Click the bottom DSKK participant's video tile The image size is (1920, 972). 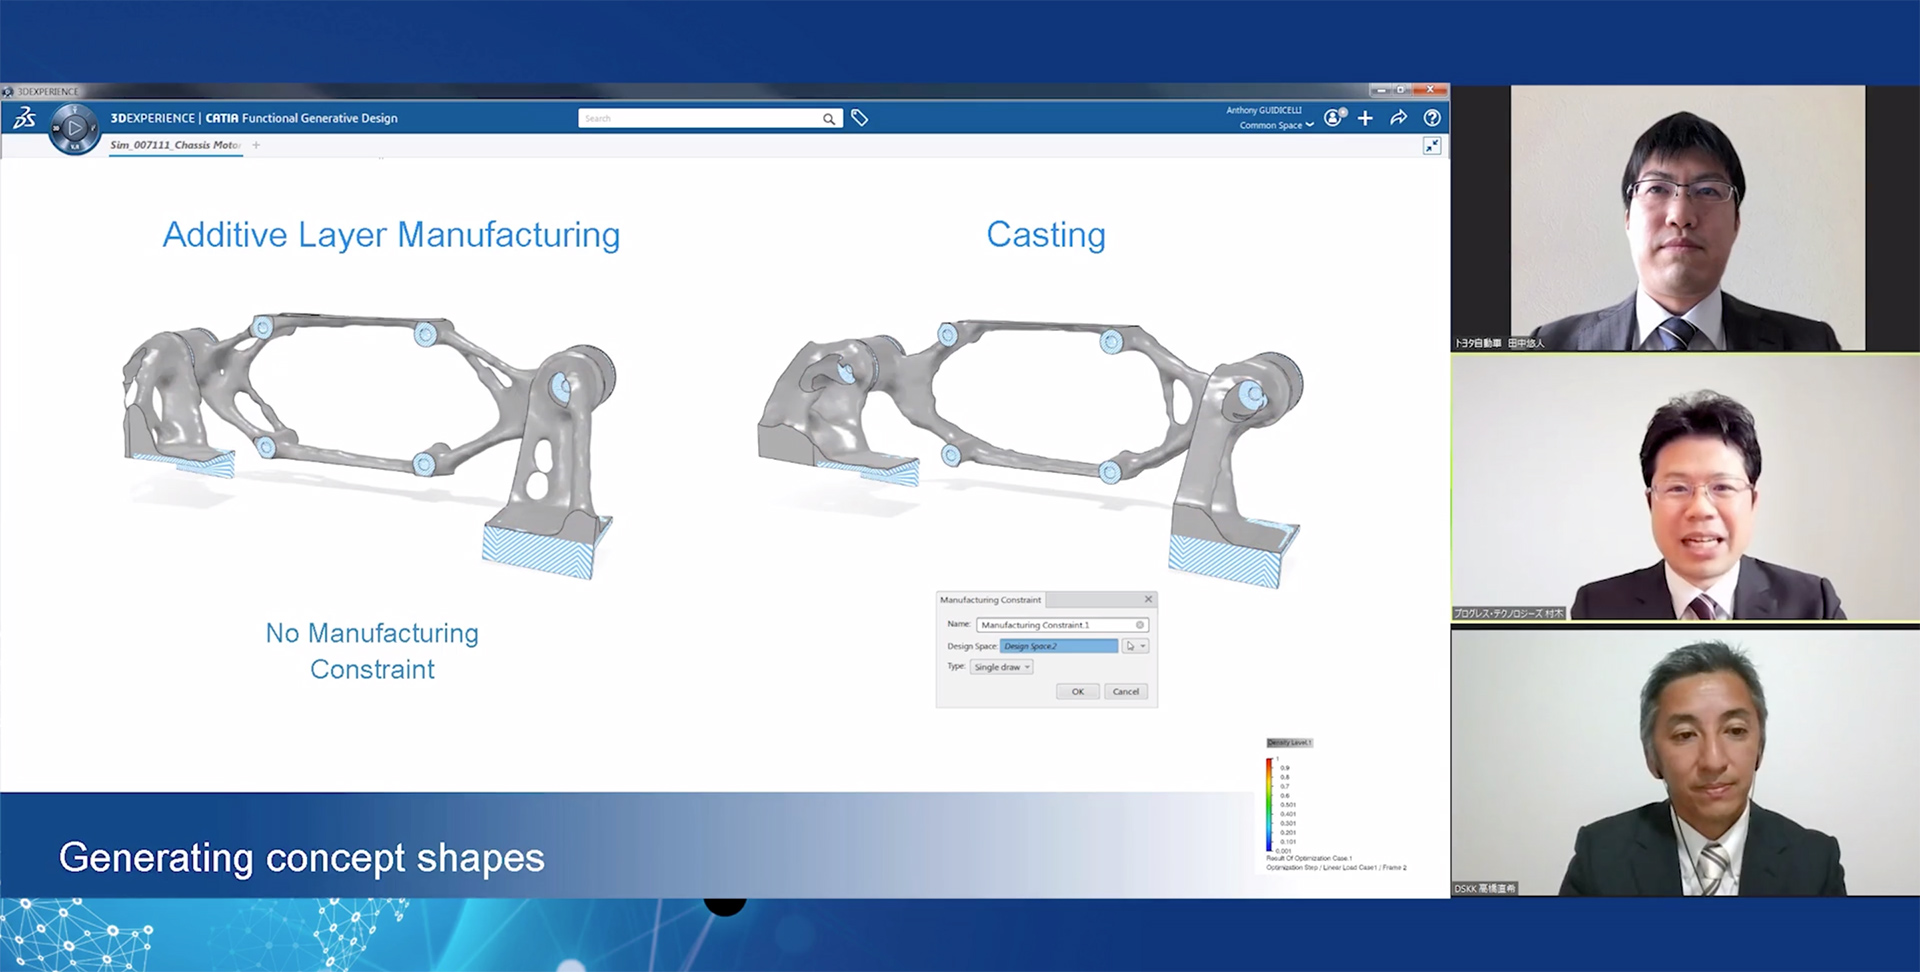pyautogui.click(x=1686, y=762)
